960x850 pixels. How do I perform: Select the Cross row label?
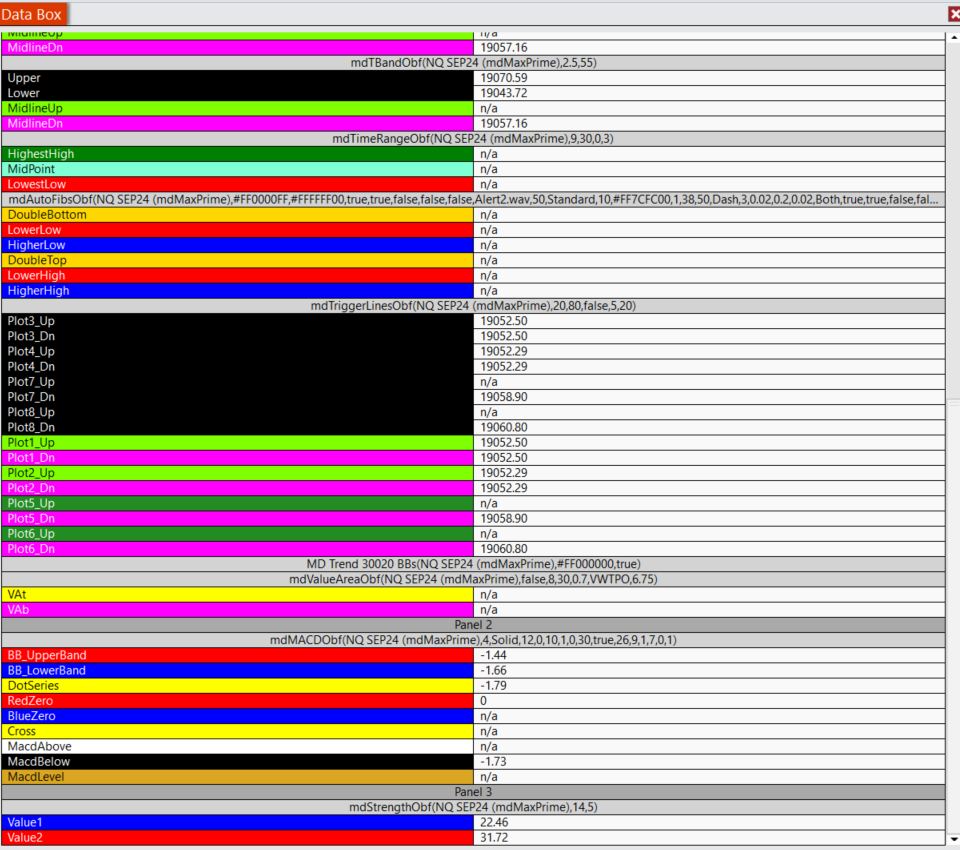pos(238,731)
